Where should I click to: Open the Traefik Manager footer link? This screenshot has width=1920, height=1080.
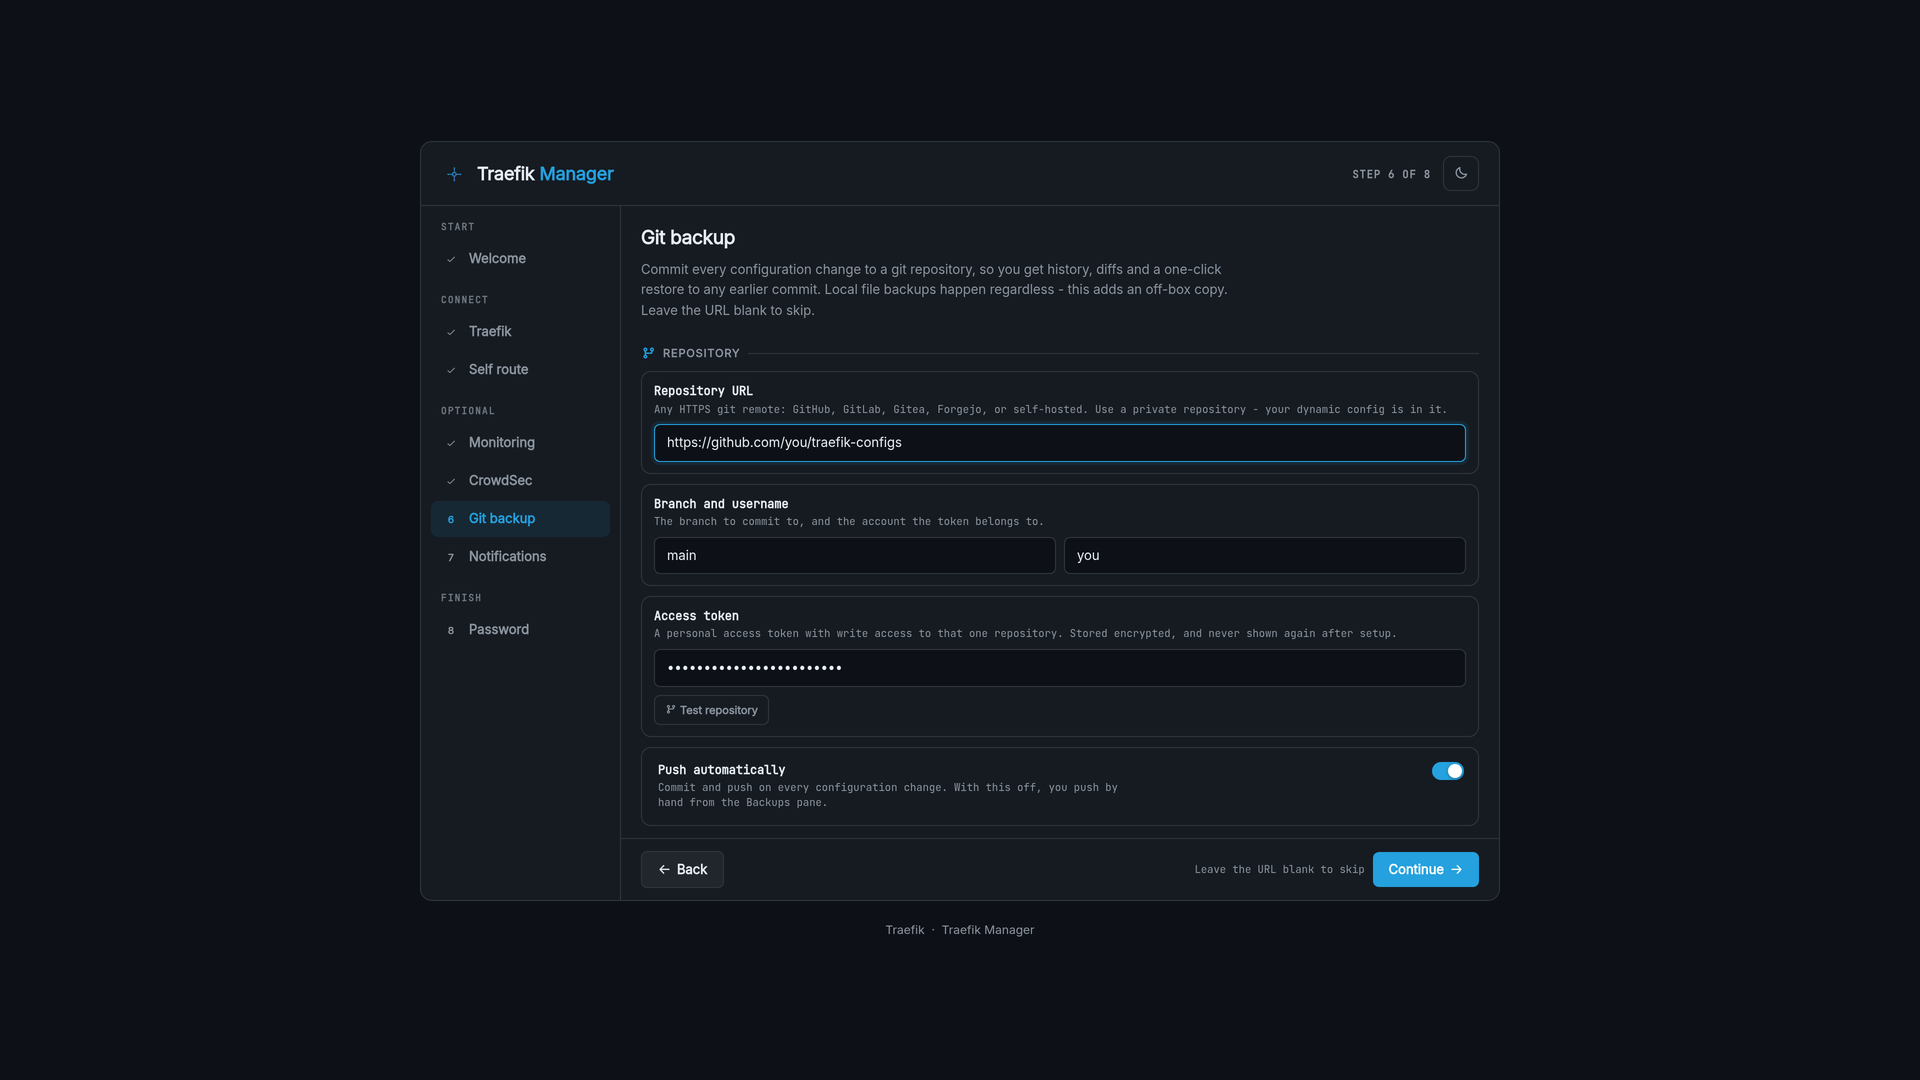tap(987, 930)
